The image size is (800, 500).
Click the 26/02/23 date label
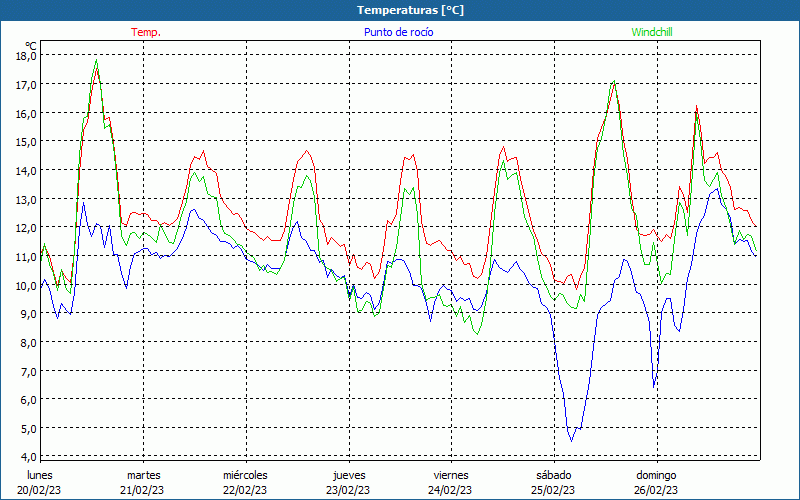coord(656,490)
